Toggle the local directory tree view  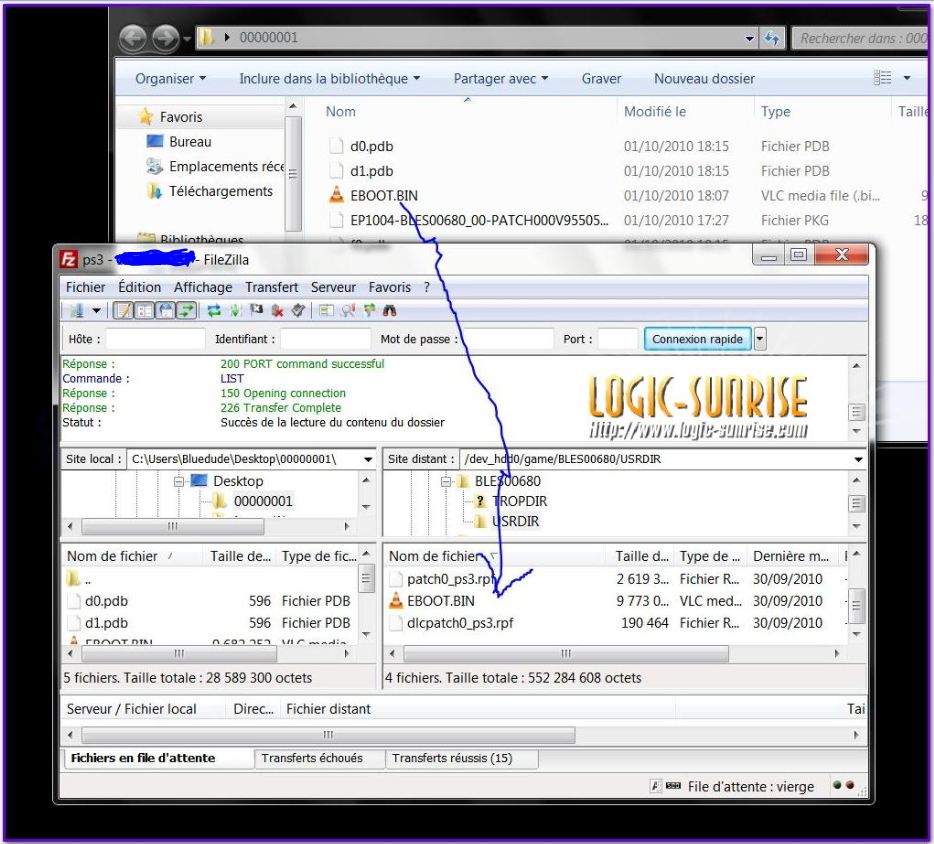coord(143,310)
